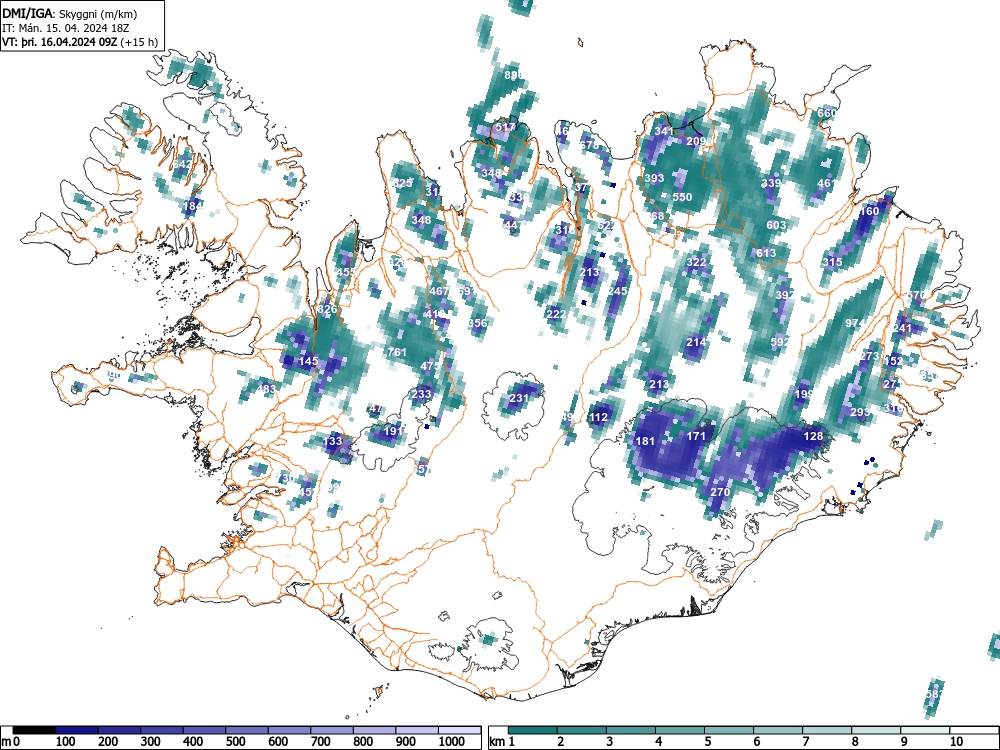
Task: Click the 467 visibility value on the map
Action: 439,291
